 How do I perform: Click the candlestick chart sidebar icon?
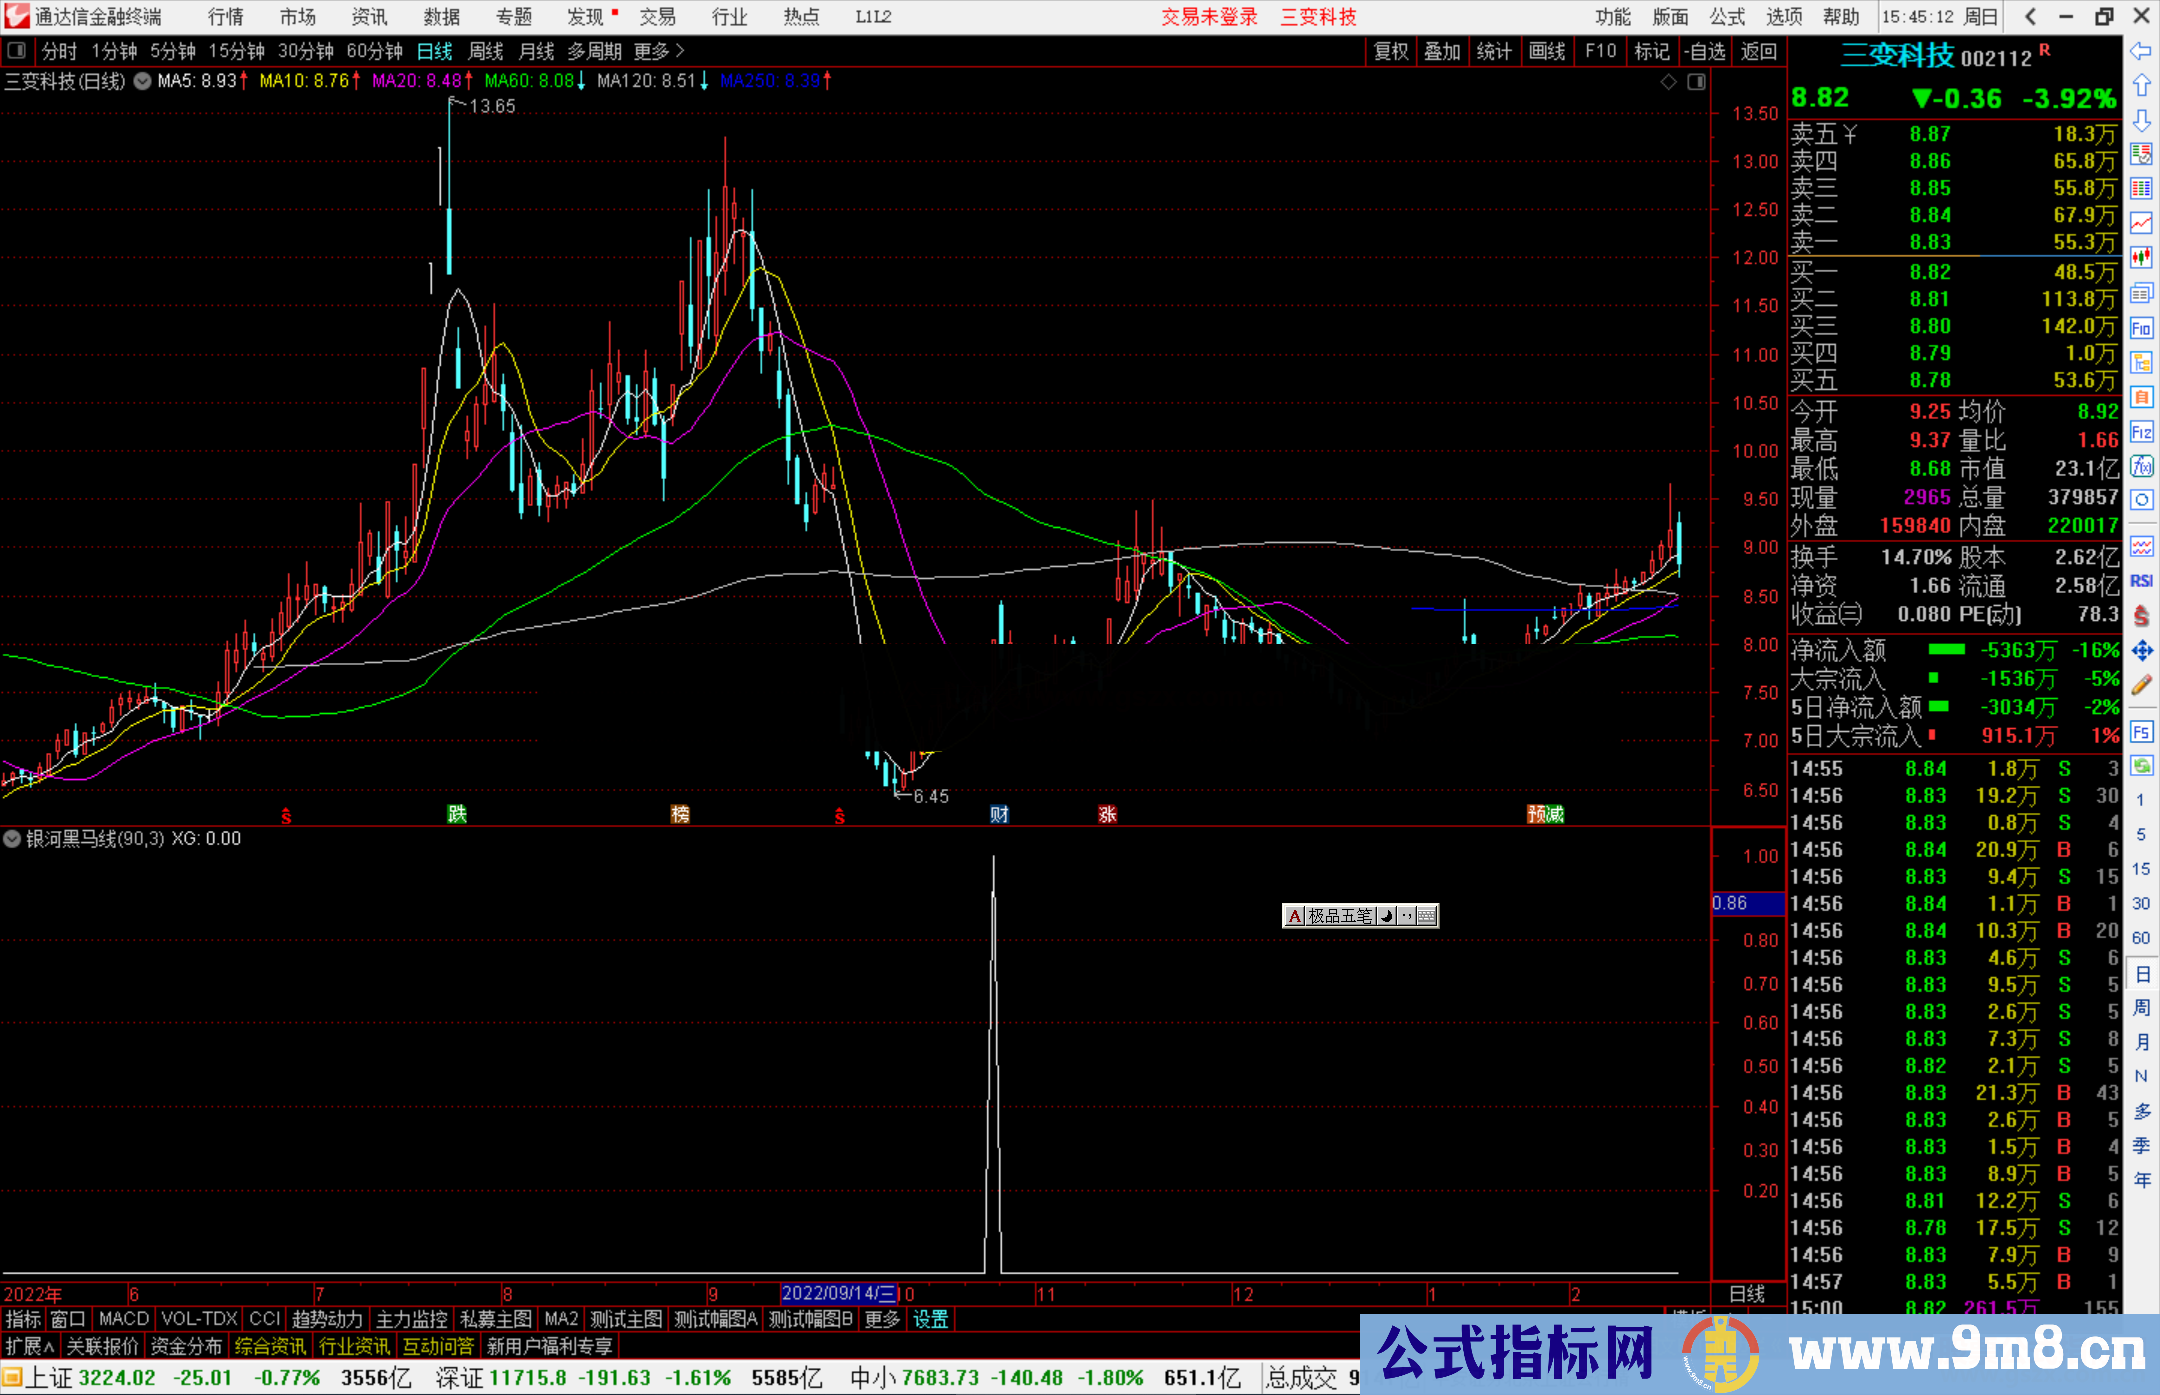pyautogui.click(x=2141, y=257)
